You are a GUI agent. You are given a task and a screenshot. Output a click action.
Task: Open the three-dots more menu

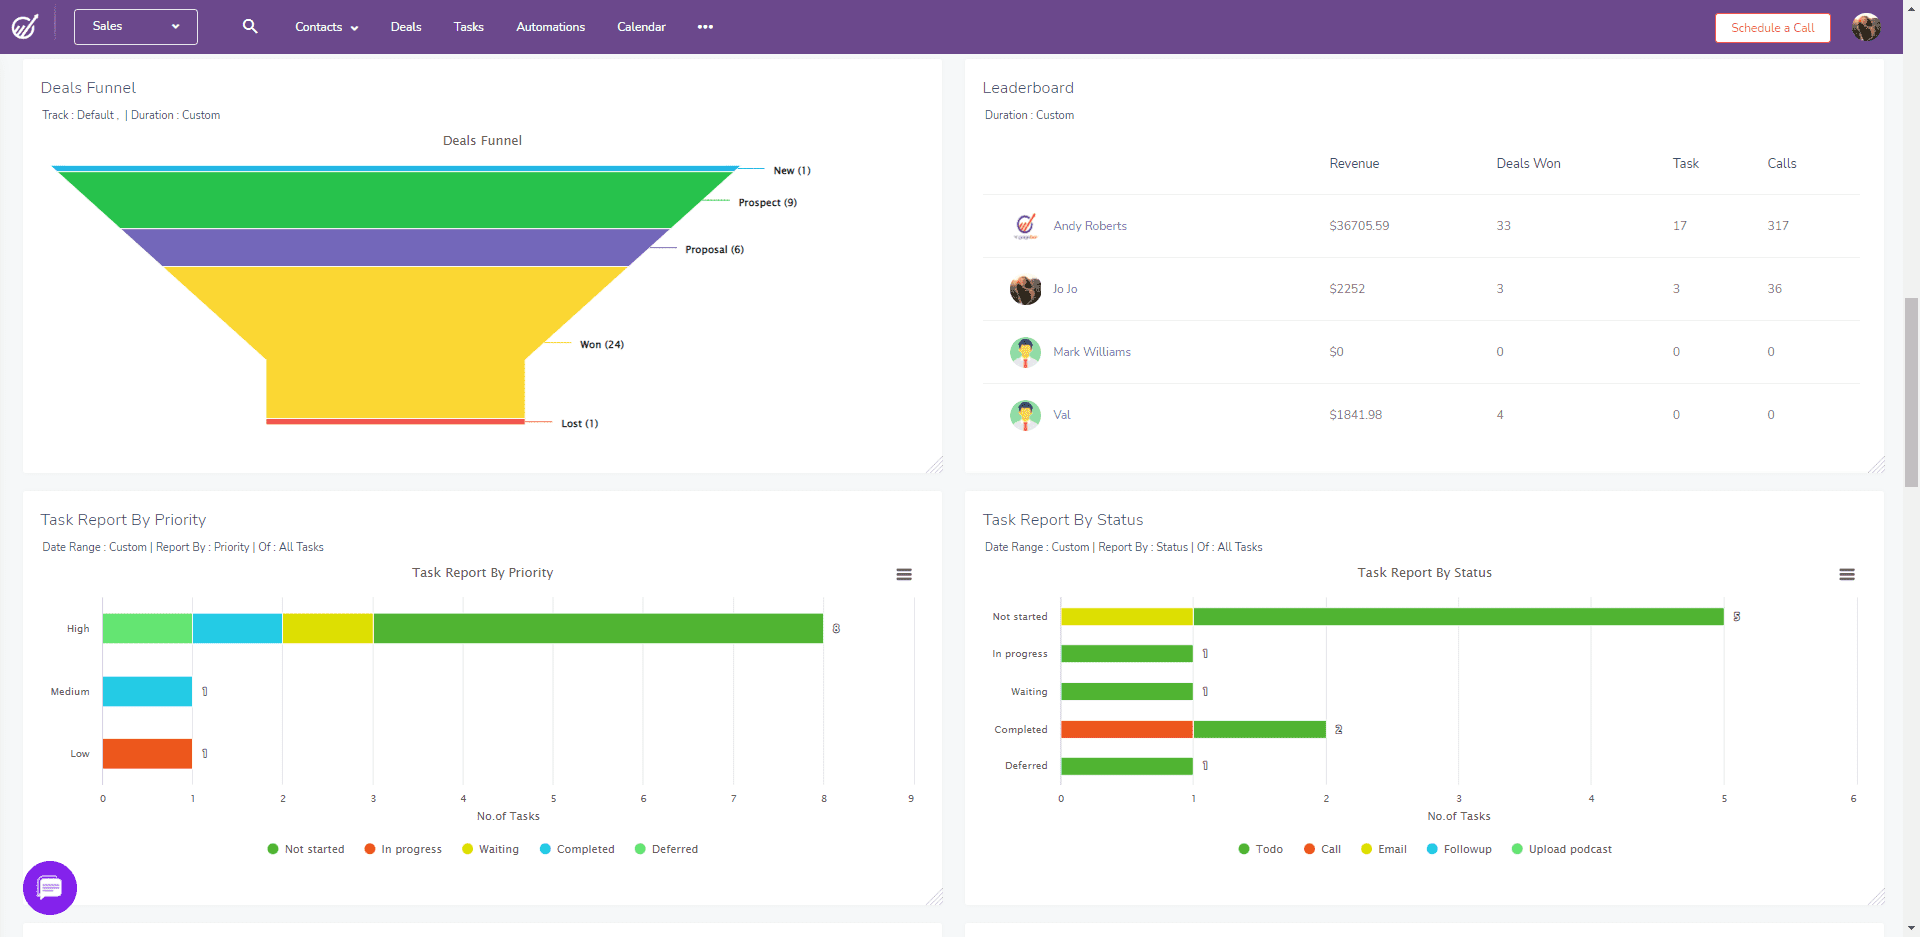(705, 27)
